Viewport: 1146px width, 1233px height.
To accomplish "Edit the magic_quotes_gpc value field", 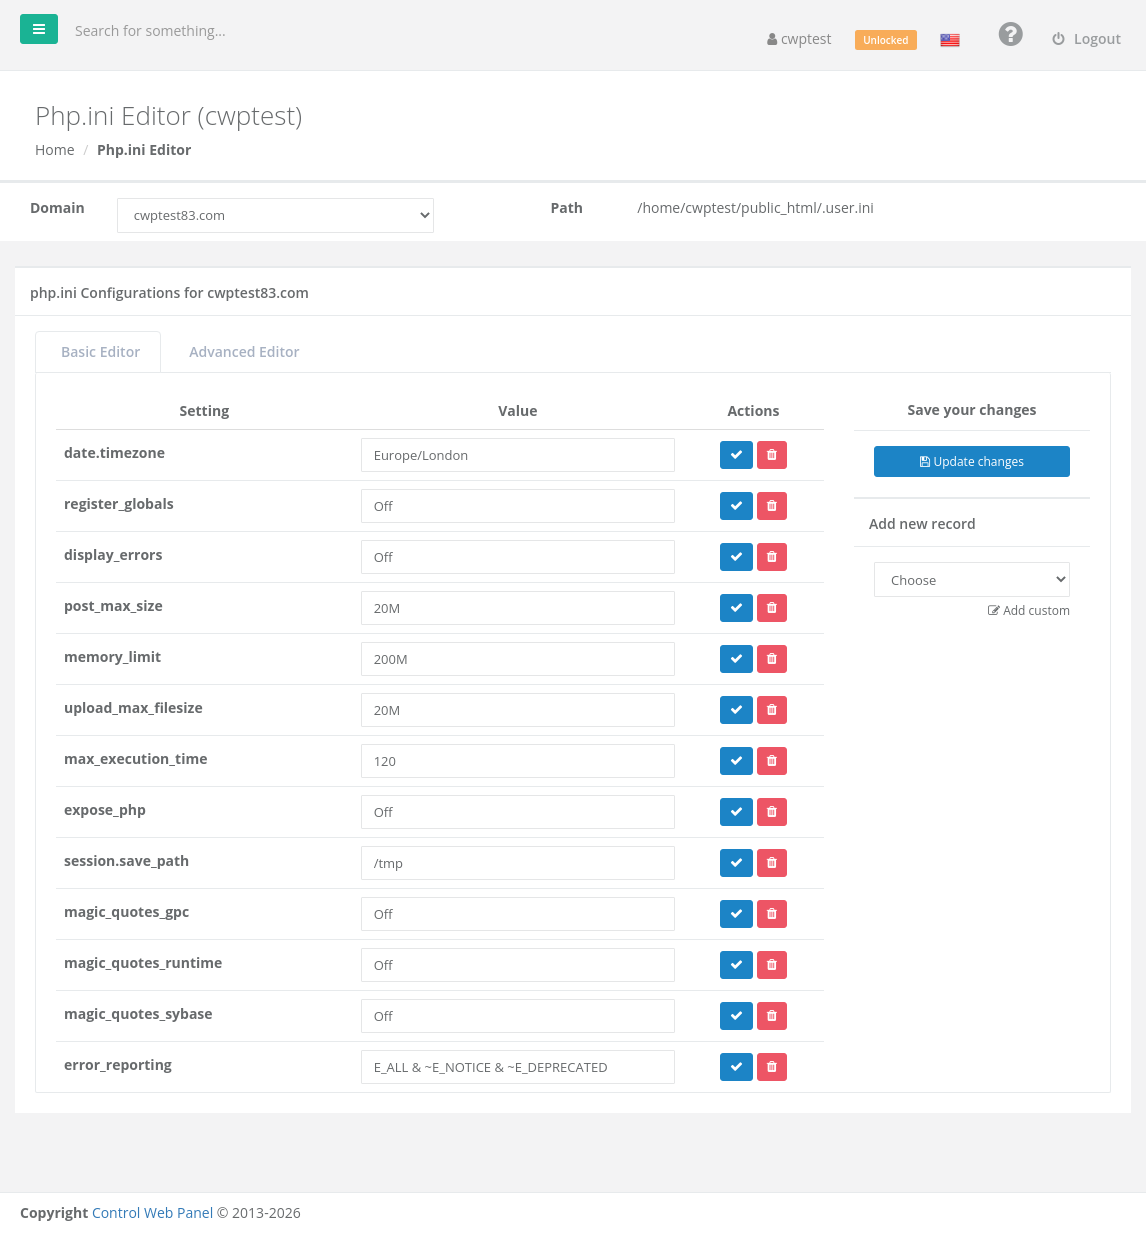I will [518, 914].
